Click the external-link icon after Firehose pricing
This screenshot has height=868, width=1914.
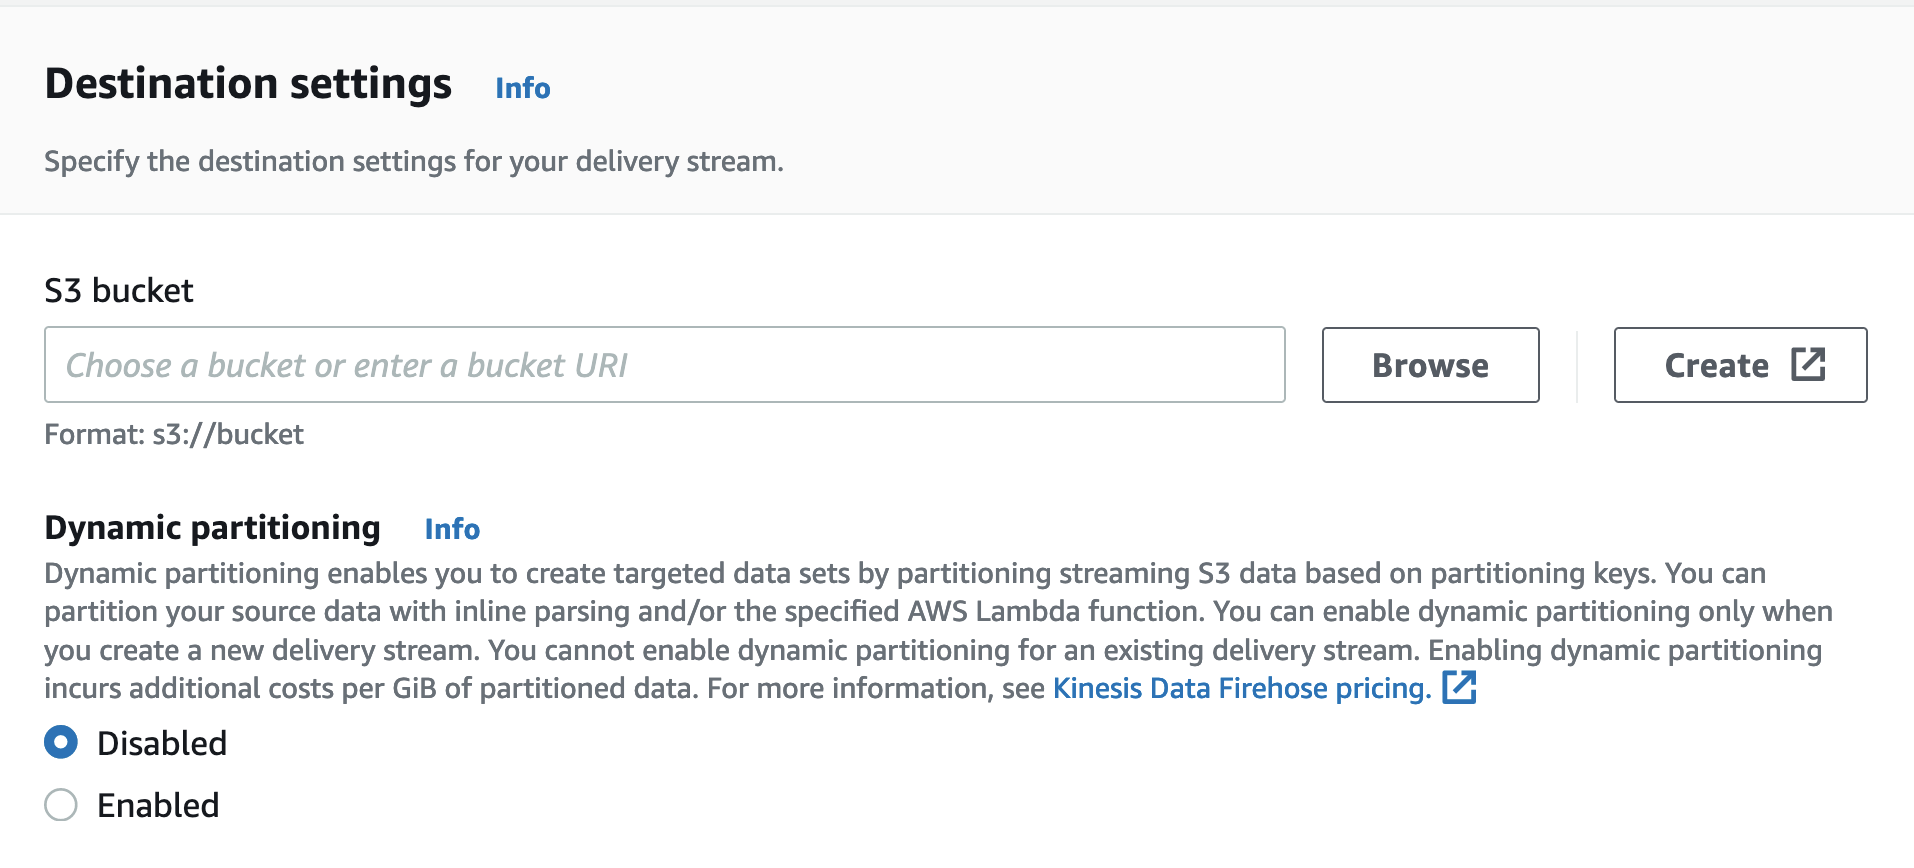coord(1459,688)
